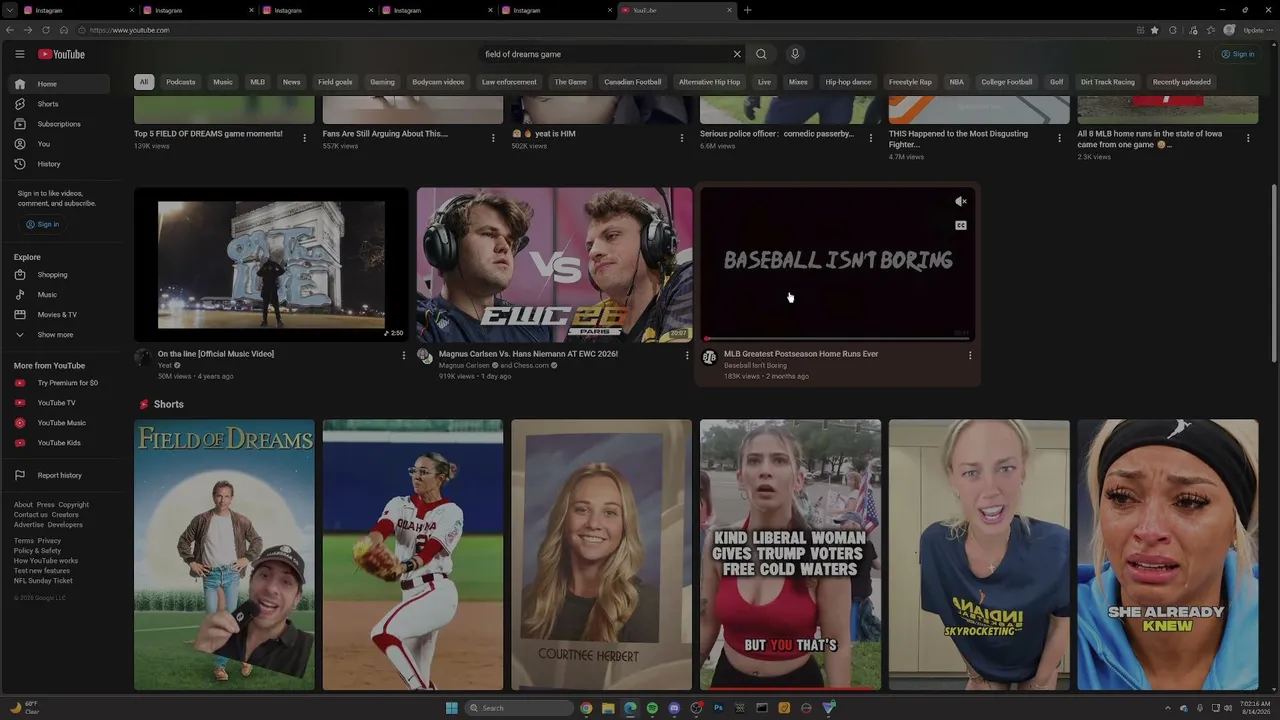Open Report history in the sidebar

point(59,475)
